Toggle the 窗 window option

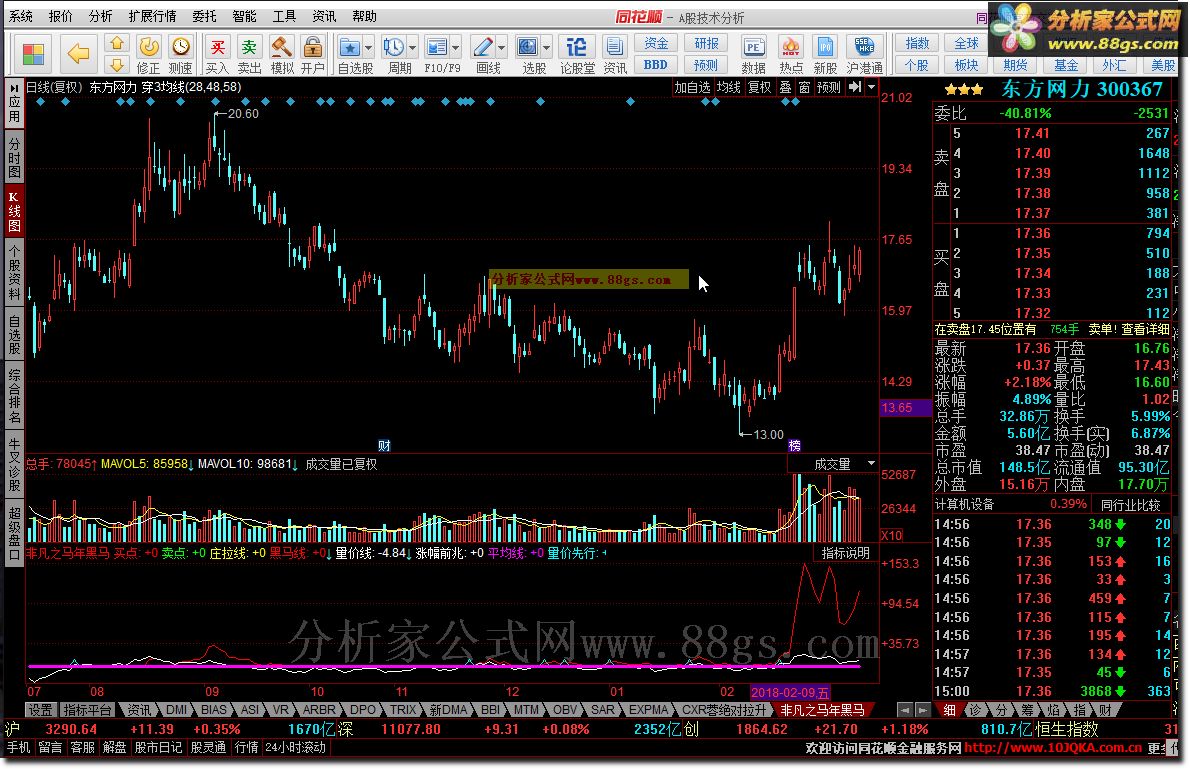804,87
